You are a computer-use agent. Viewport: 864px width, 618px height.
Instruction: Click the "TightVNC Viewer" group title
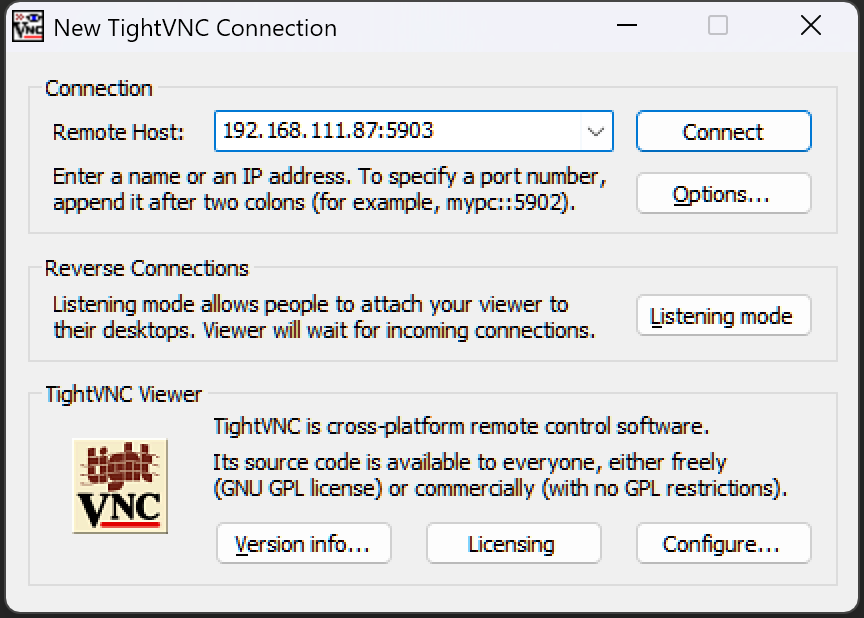(123, 394)
